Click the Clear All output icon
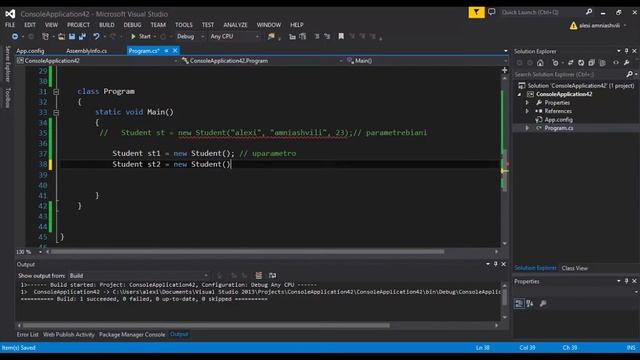 point(258,276)
